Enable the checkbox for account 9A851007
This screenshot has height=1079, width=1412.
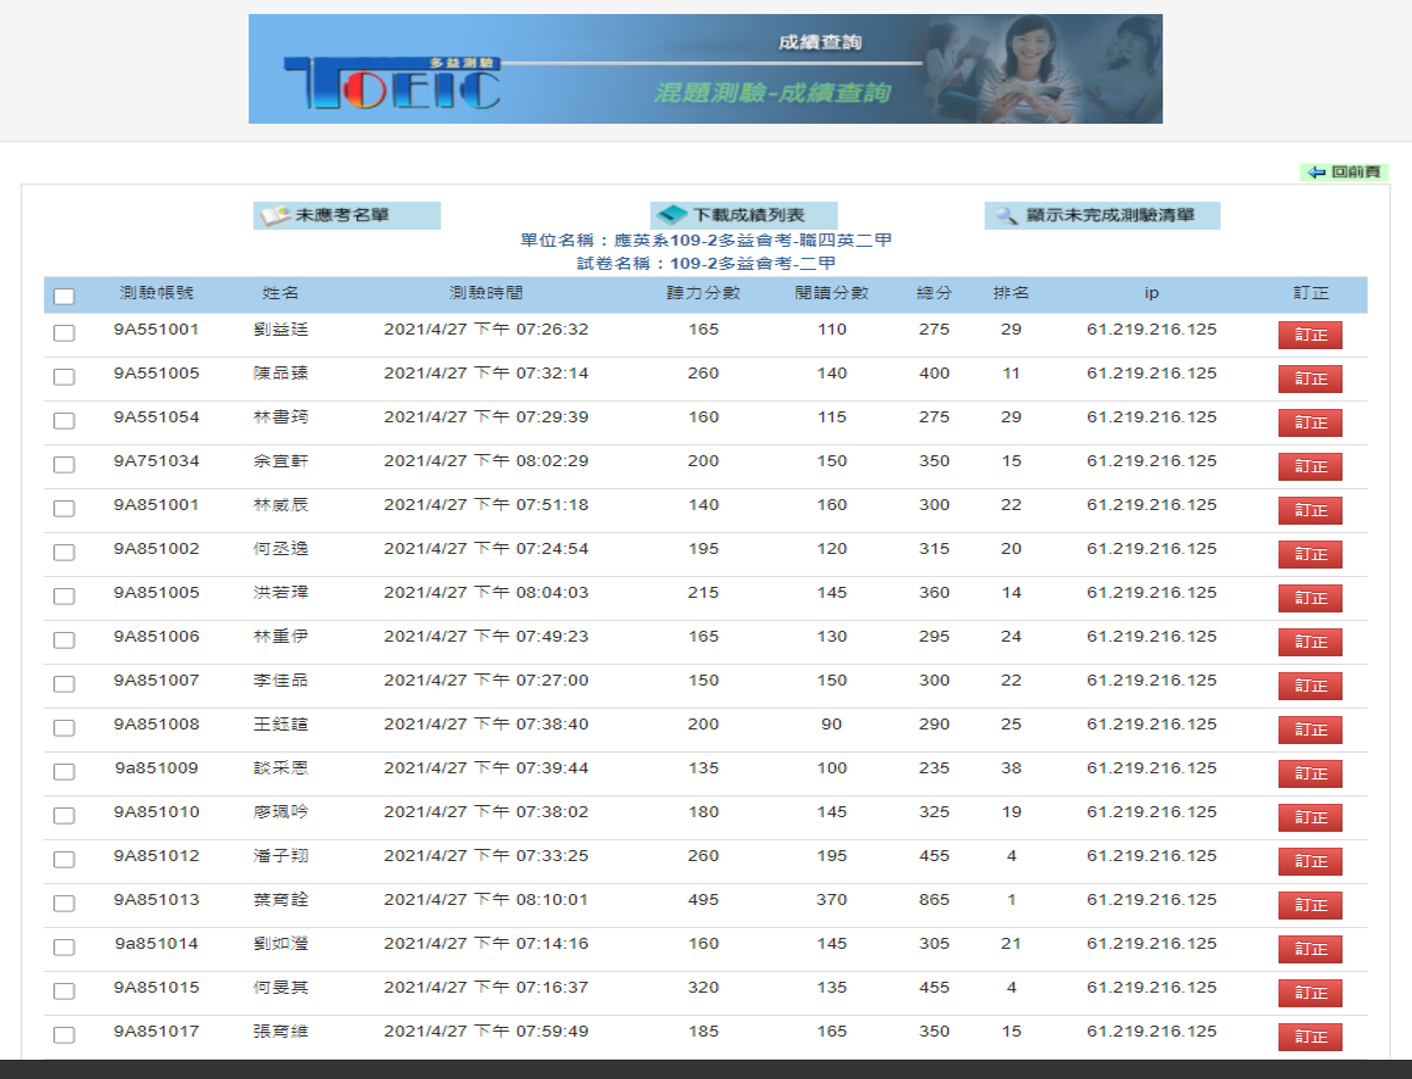pos(64,685)
